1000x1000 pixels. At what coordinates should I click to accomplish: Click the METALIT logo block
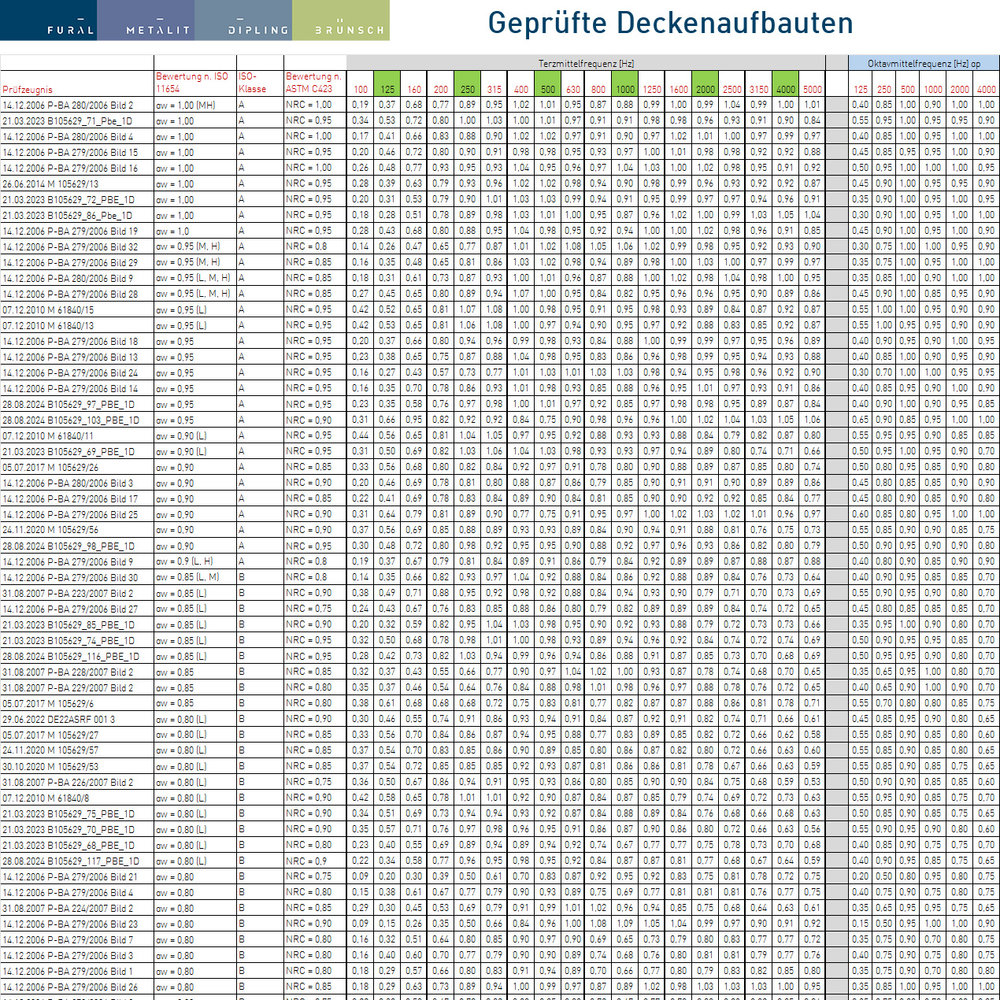click(146, 20)
